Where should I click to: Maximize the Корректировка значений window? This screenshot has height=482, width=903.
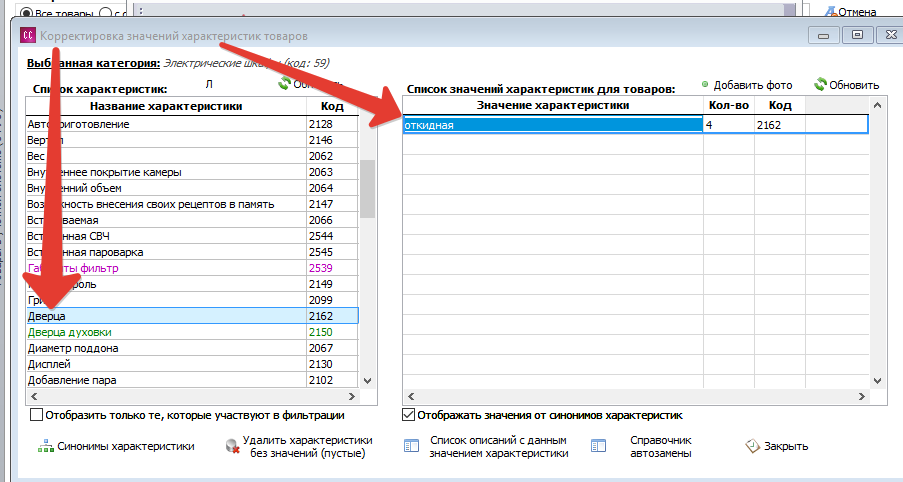[857, 35]
